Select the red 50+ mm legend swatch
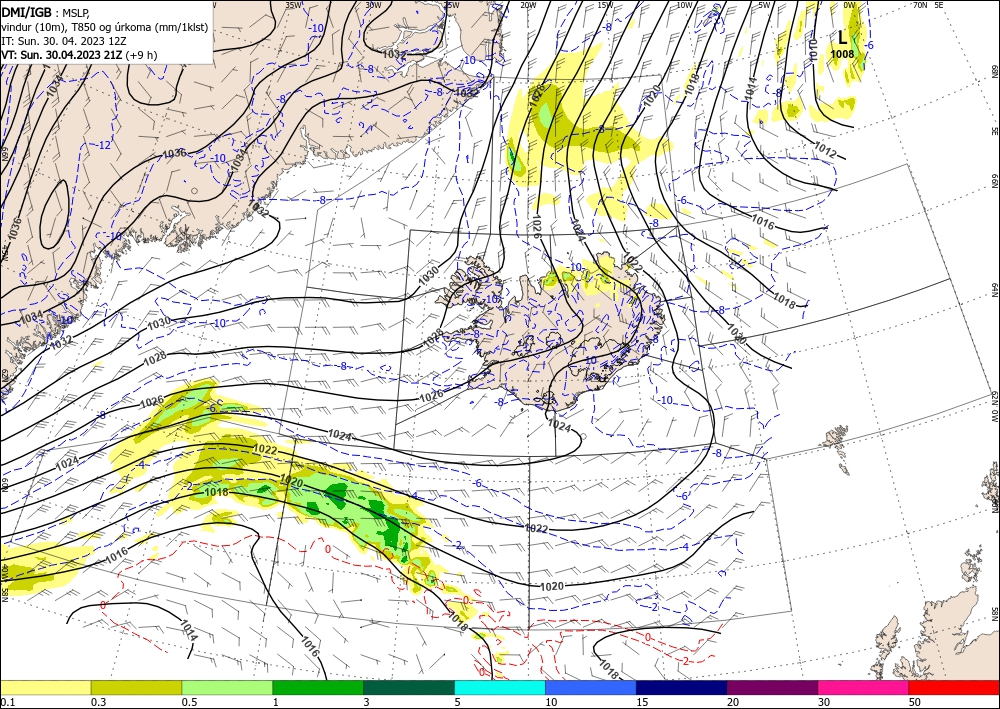1000x709 pixels. tap(954, 687)
